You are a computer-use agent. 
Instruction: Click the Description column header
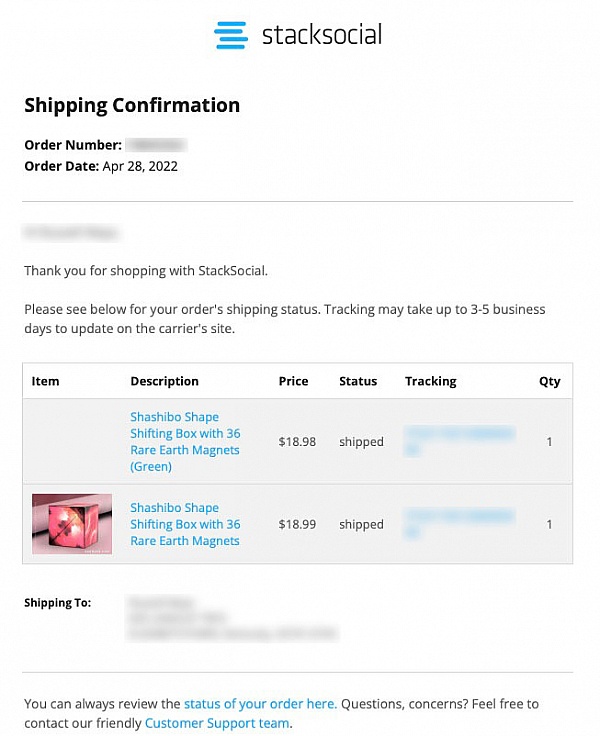pos(164,381)
